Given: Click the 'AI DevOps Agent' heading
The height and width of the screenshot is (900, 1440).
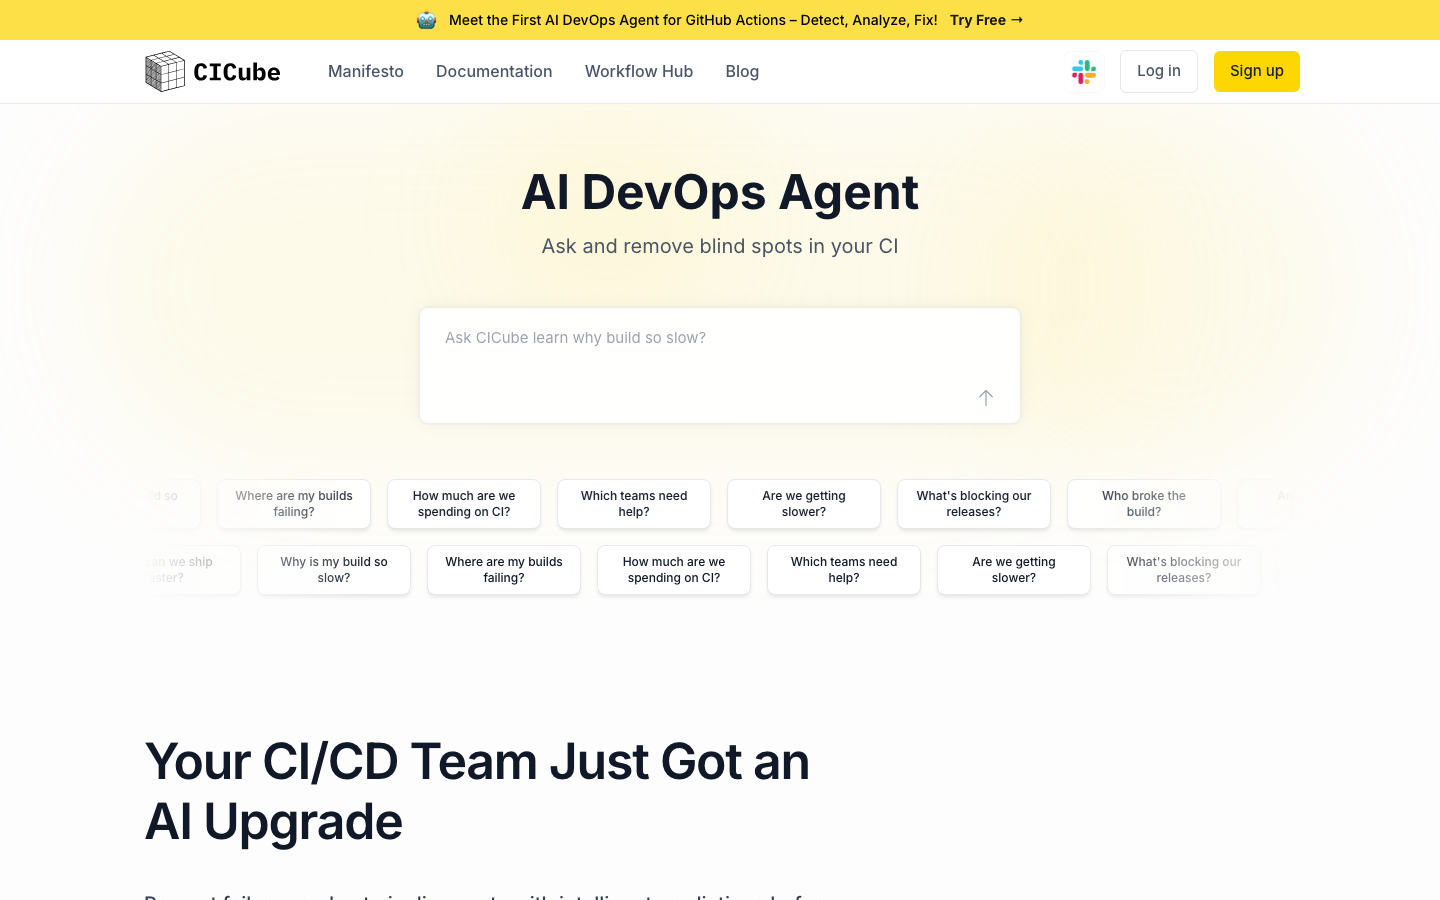Looking at the screenshot, I should 720,192.
